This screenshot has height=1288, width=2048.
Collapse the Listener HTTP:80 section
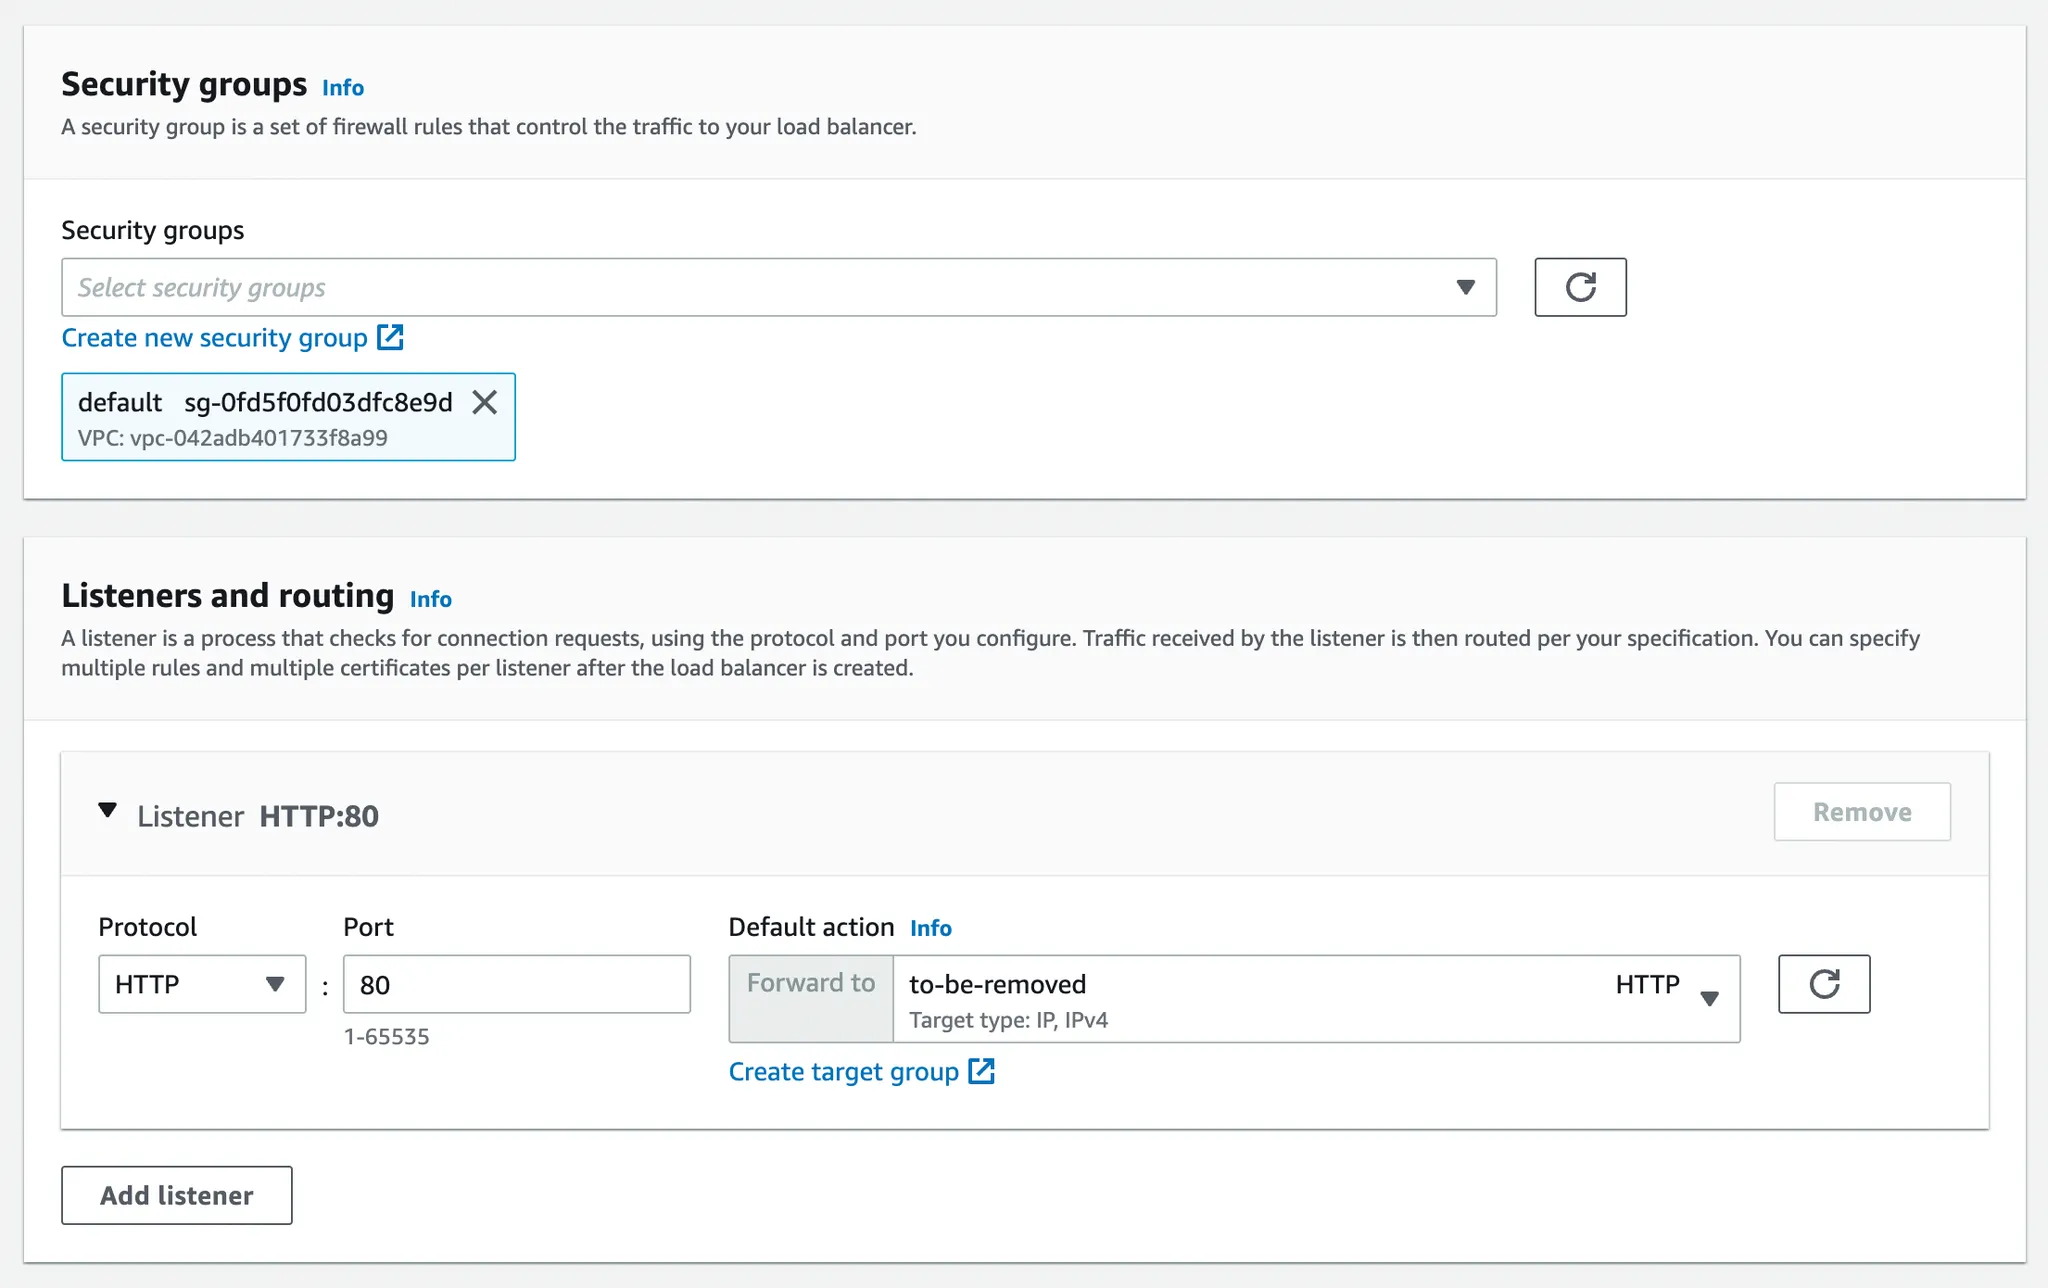point(108,811)
